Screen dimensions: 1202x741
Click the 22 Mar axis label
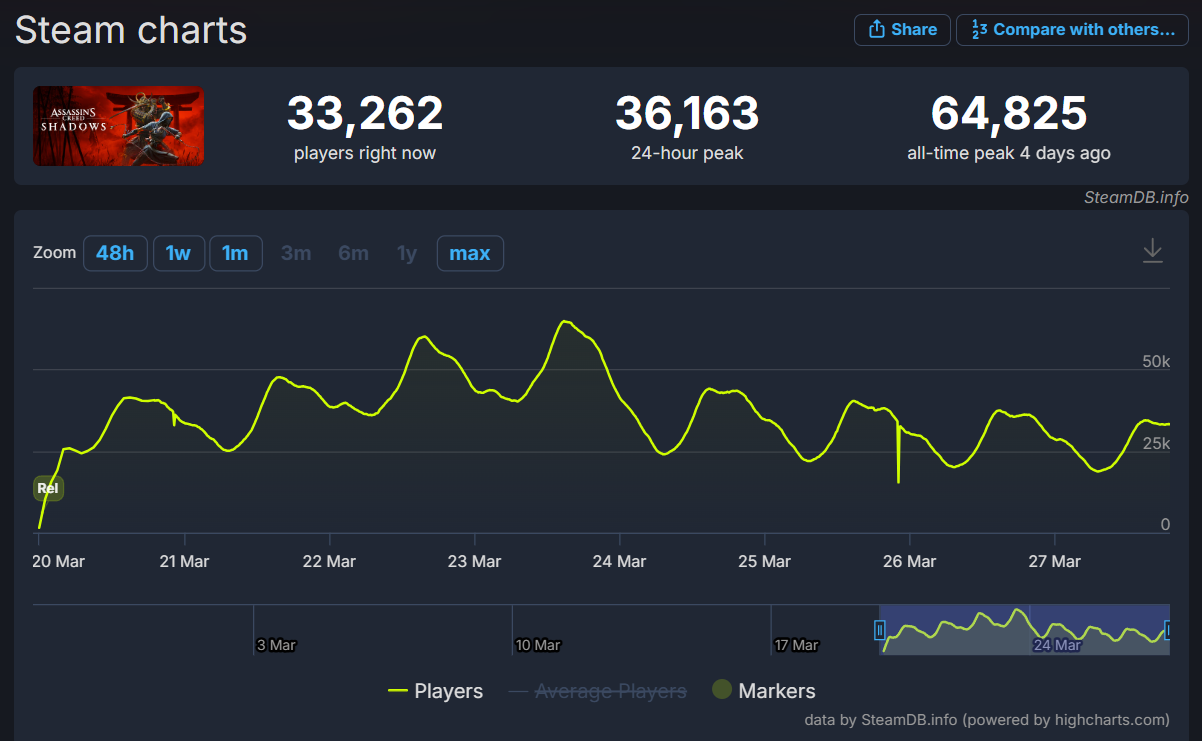(329, 561)
